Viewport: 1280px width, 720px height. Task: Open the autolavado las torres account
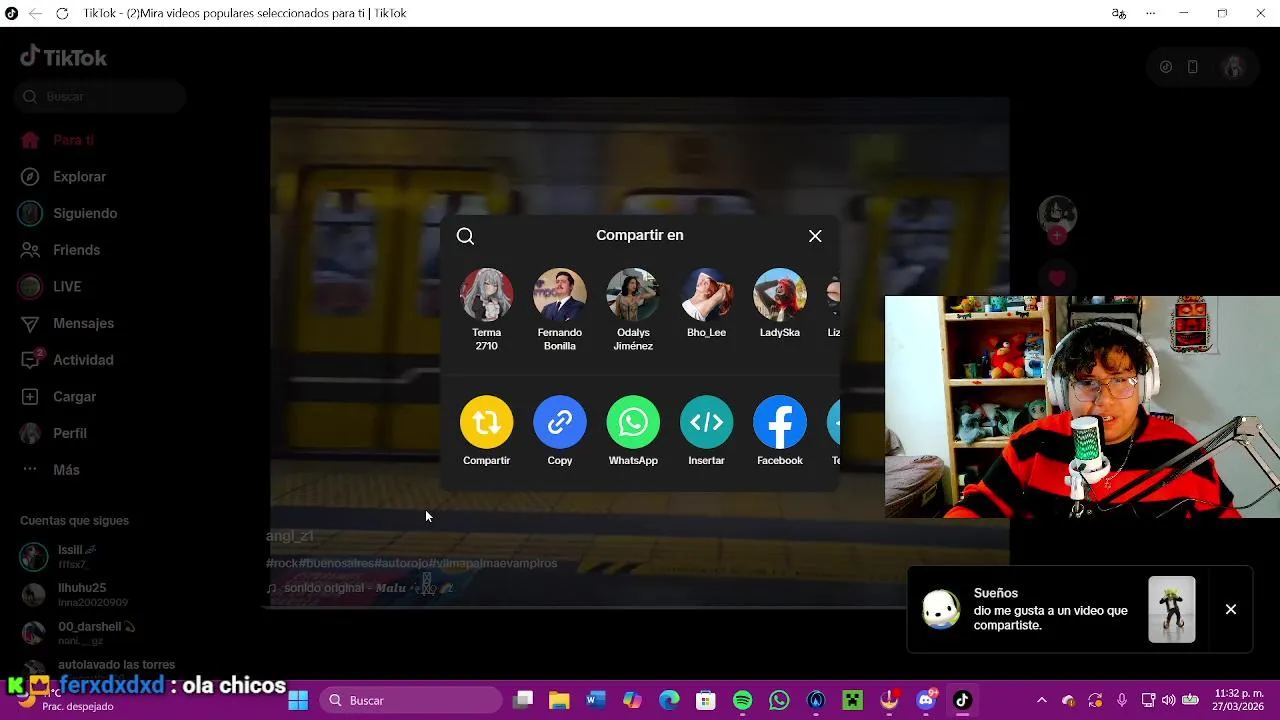point(116,664)
